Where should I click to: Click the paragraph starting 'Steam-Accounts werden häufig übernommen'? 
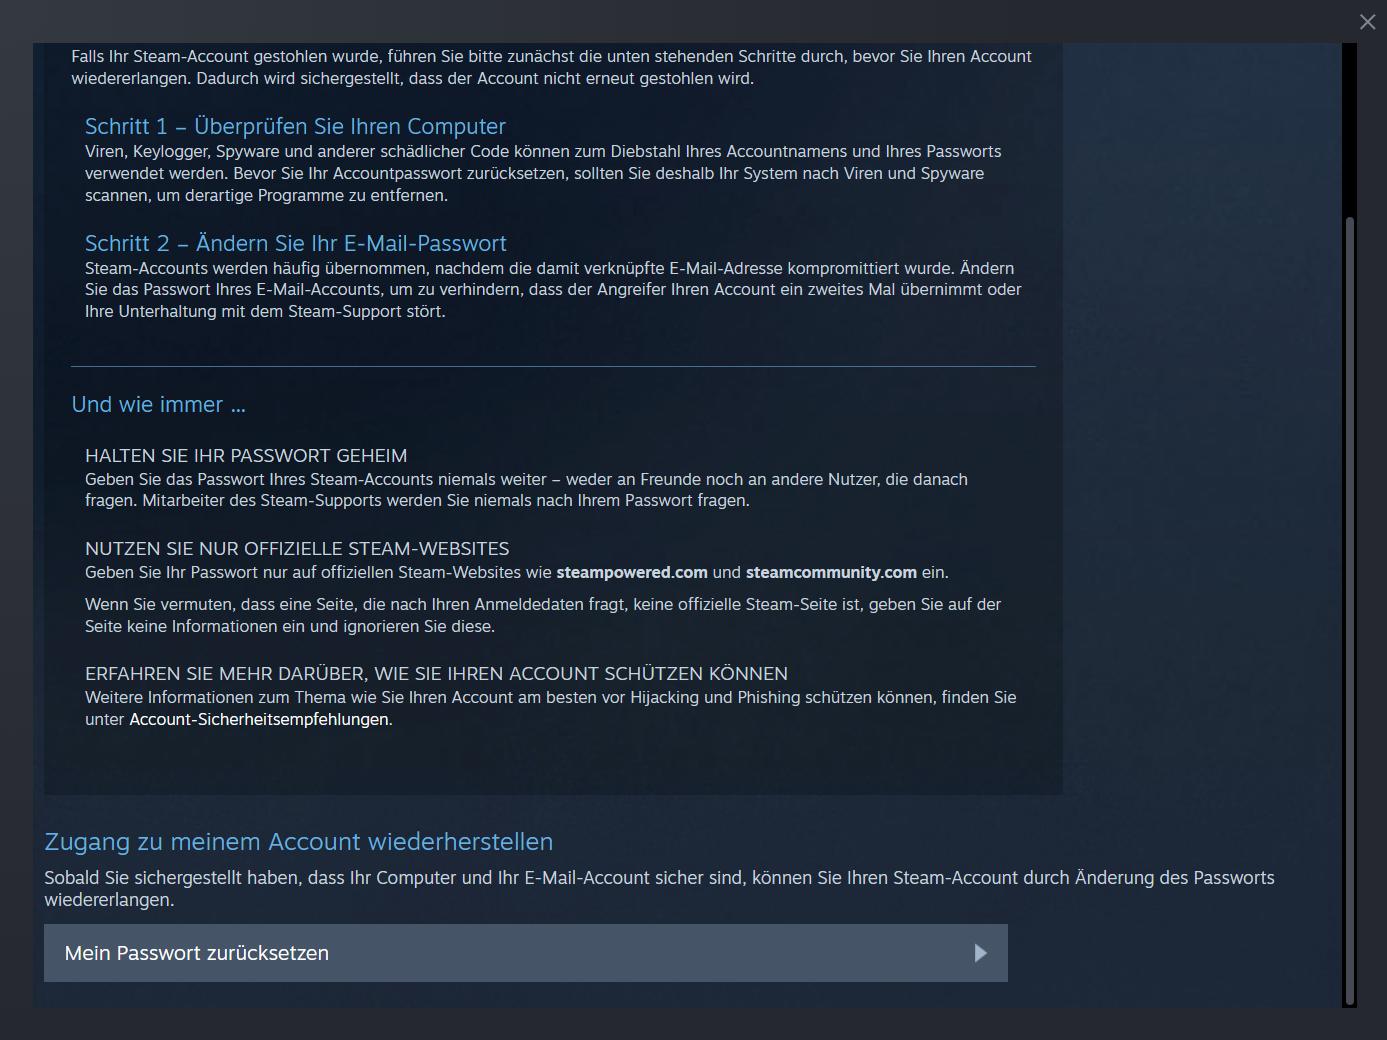[553, 289]
